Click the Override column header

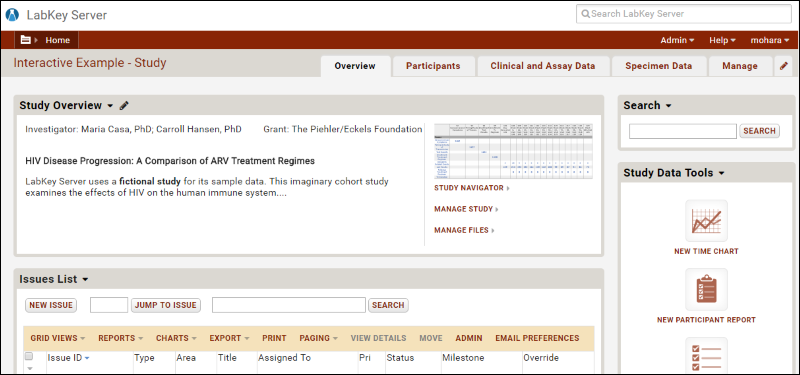point(541,358)
